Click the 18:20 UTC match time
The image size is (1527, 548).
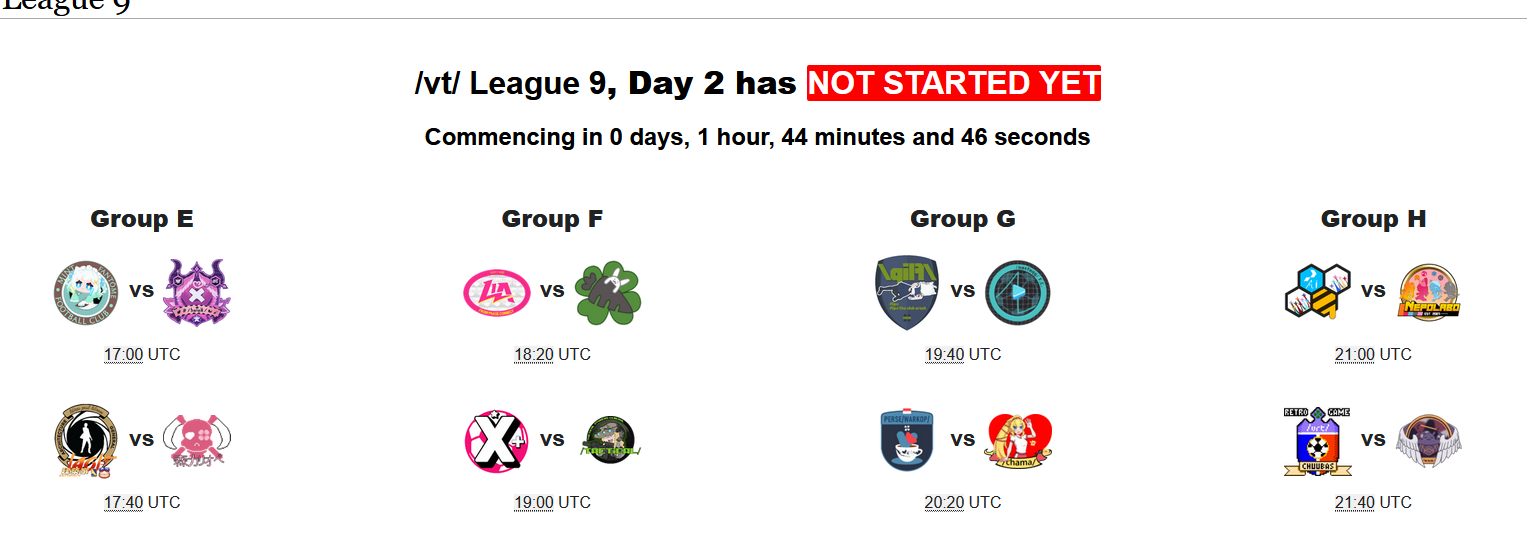pyautogui.click(x=552, y=354)
